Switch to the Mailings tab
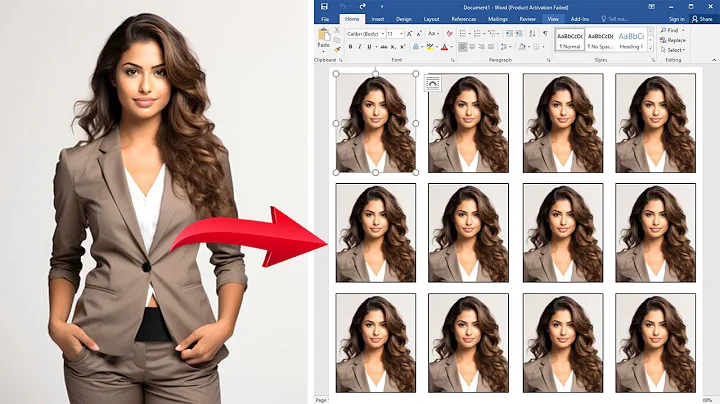This screenshot has height=404, width=720. [x=498, y=19]
